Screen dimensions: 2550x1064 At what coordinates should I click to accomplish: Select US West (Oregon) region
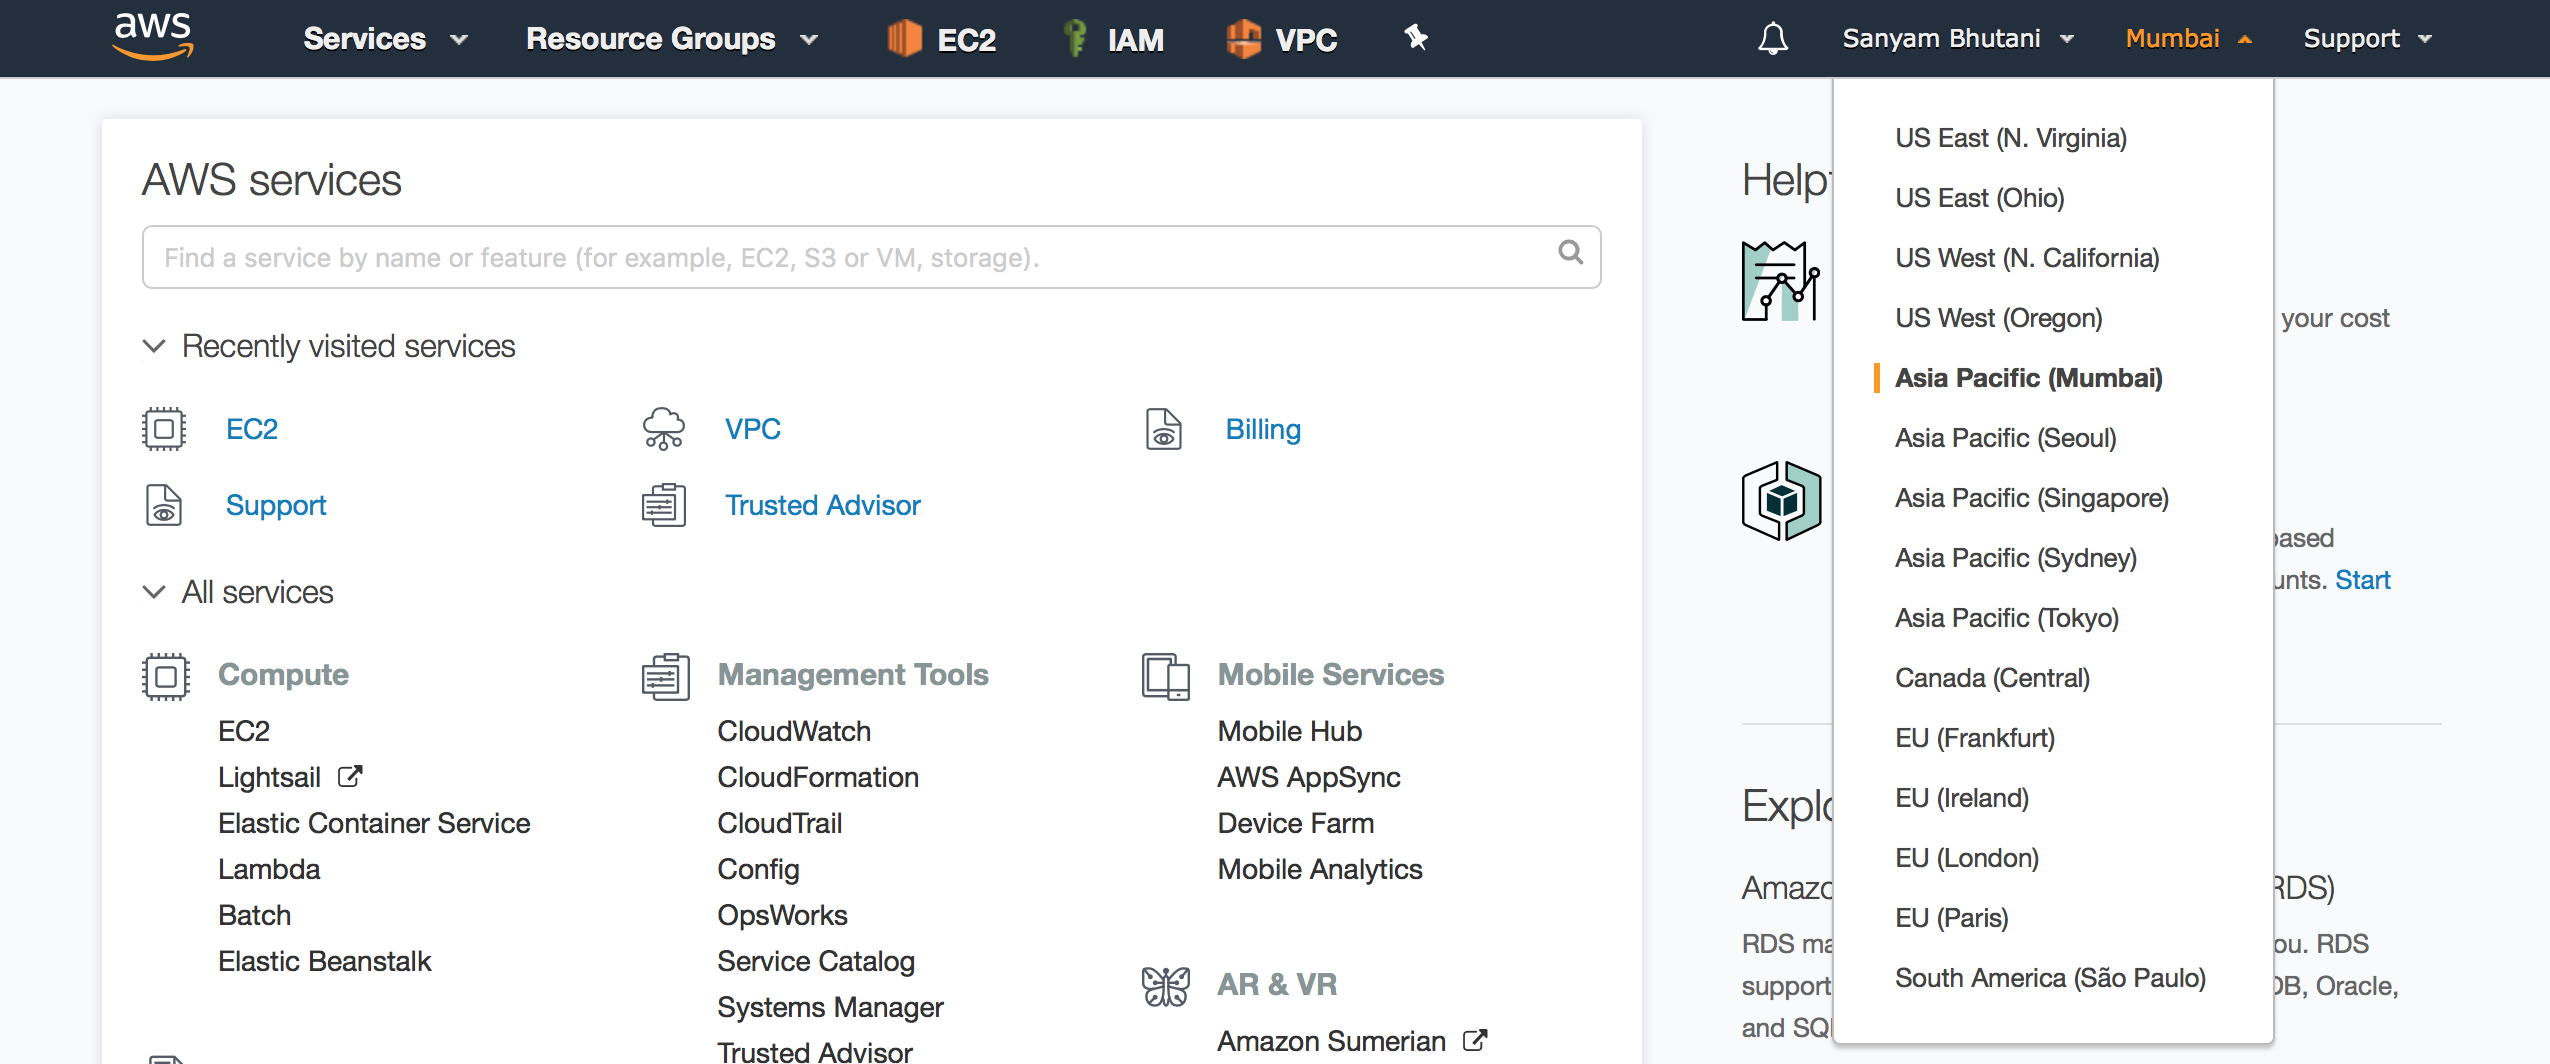[x=1999, y=318]
